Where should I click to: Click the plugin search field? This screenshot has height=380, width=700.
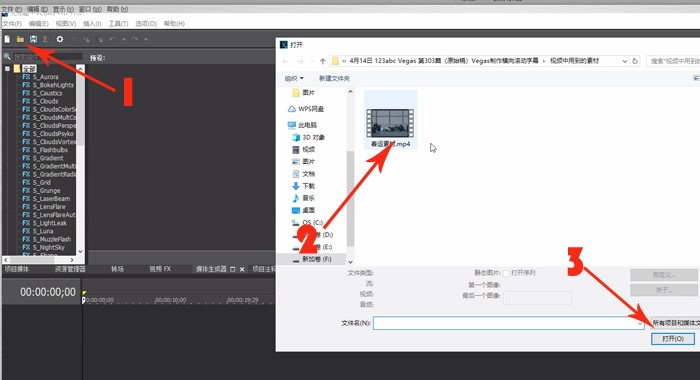tap(48, 57)
